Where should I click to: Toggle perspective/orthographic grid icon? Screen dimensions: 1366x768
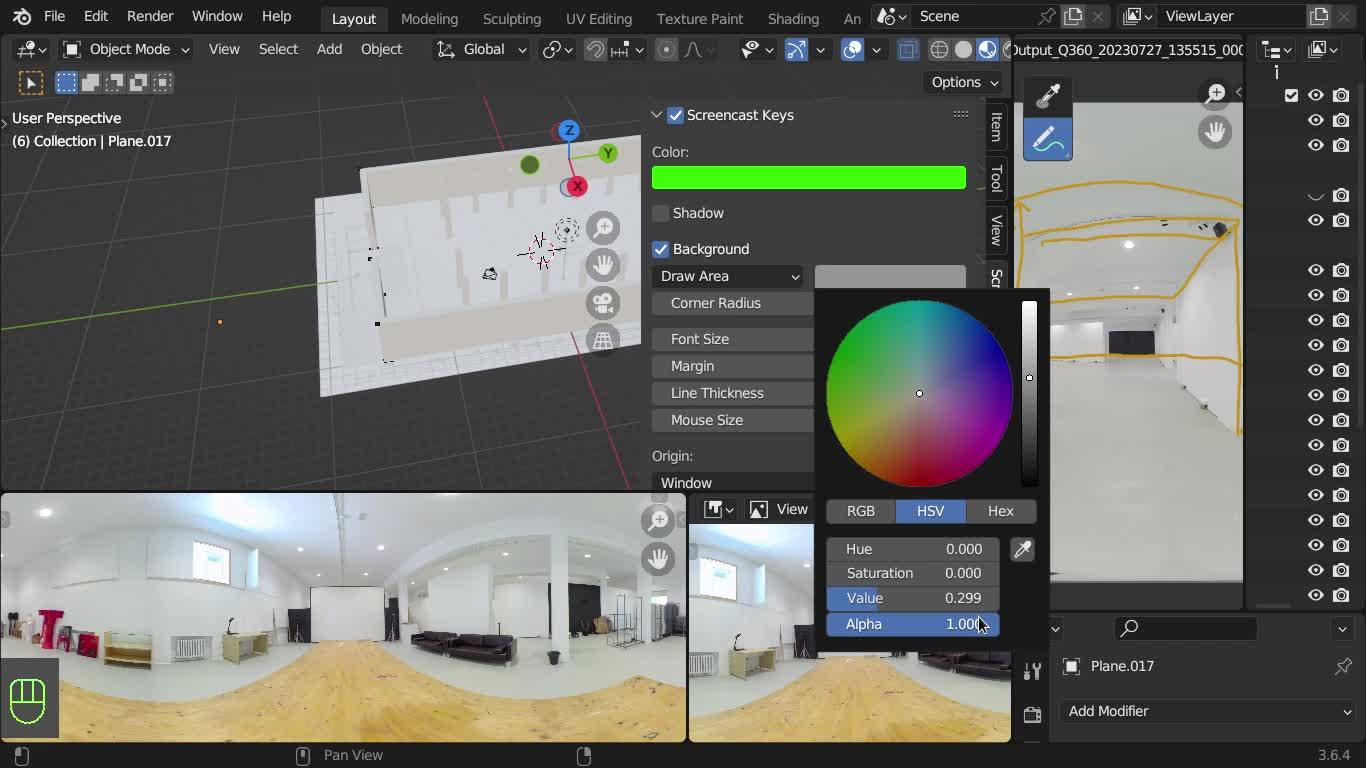pos(603,340)
